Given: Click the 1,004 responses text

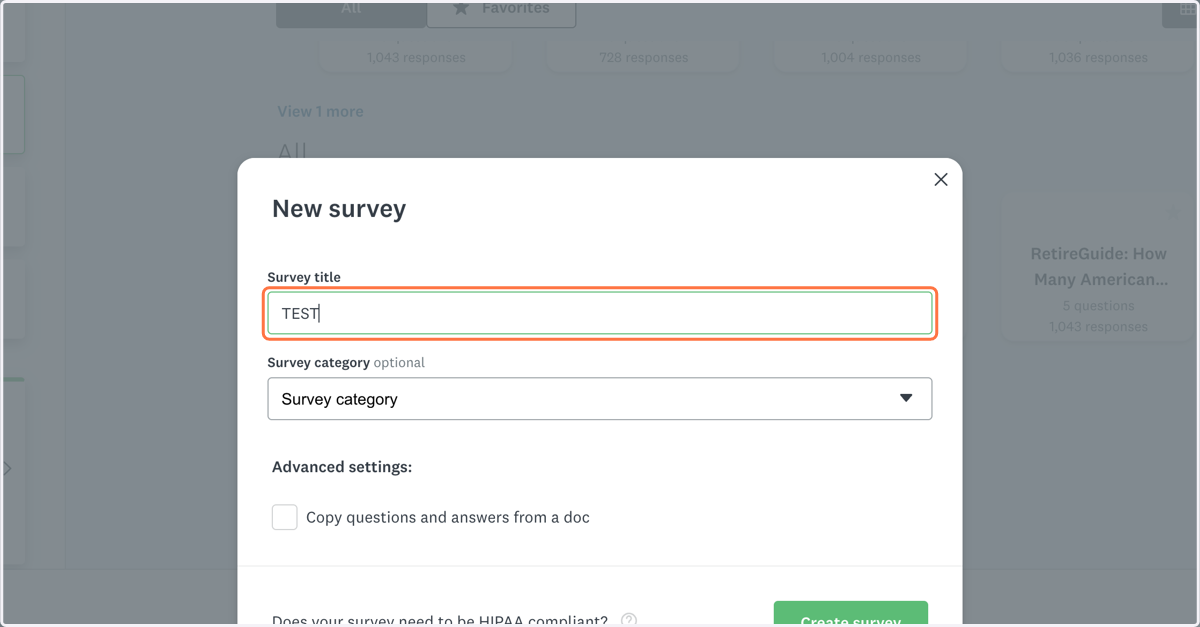Looking at the screenshot, I should click(x=871, y=58).
